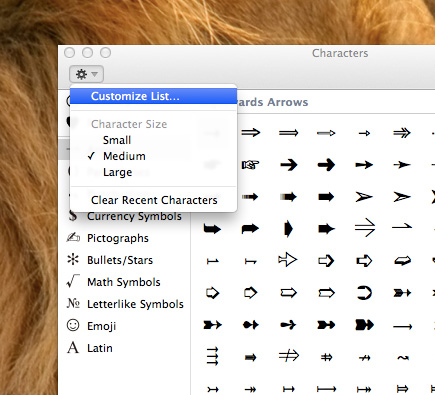Pick the squat black arrowhead glyph

[x=289, y=229]
